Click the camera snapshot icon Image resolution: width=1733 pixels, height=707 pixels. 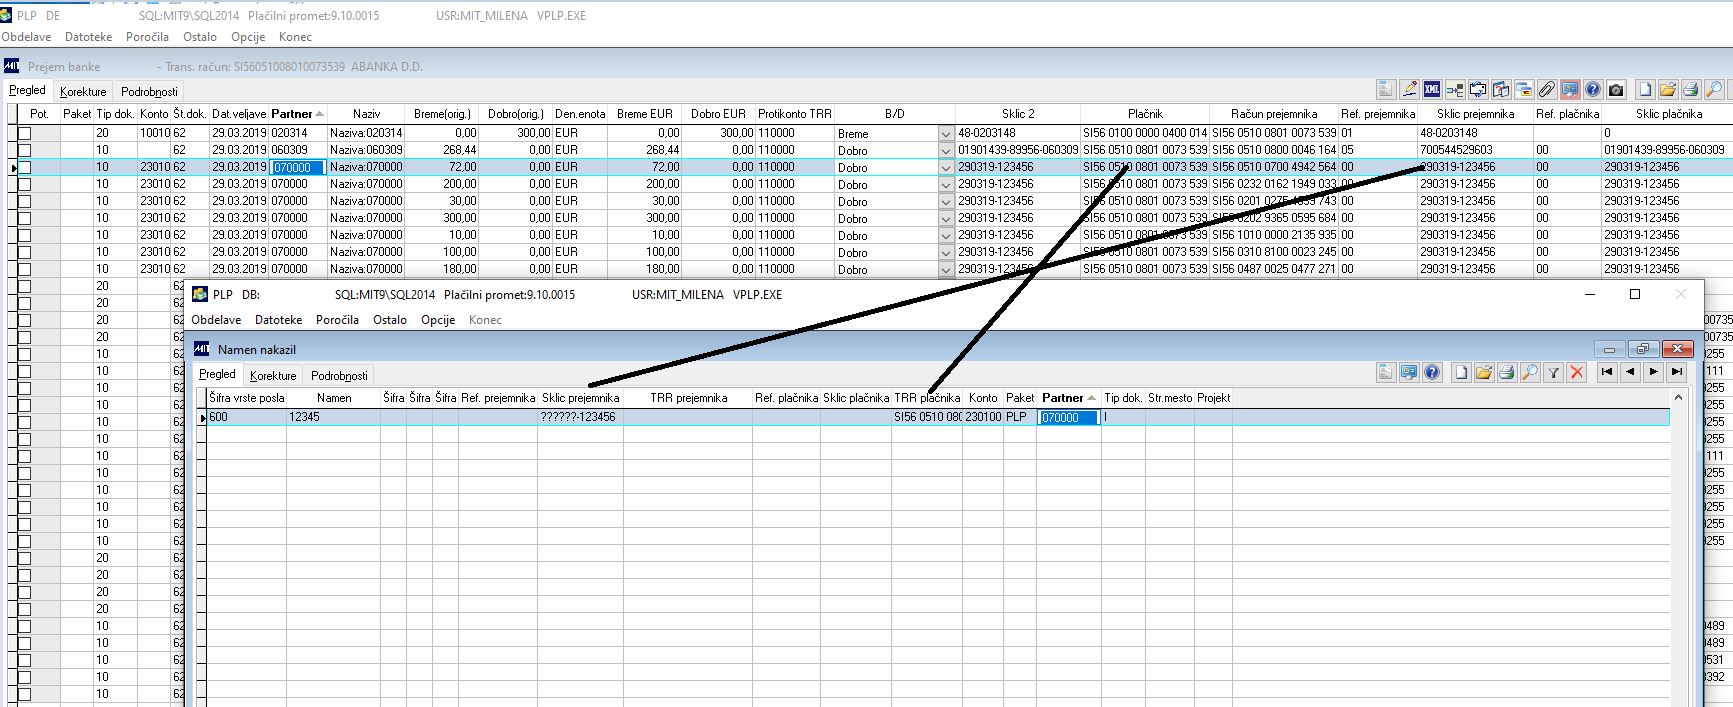(1616, 90)
